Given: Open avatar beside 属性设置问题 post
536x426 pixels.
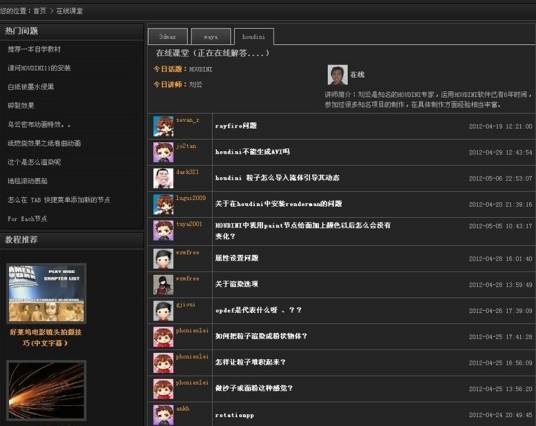Looking at the screenshot, I should (163, 258).
